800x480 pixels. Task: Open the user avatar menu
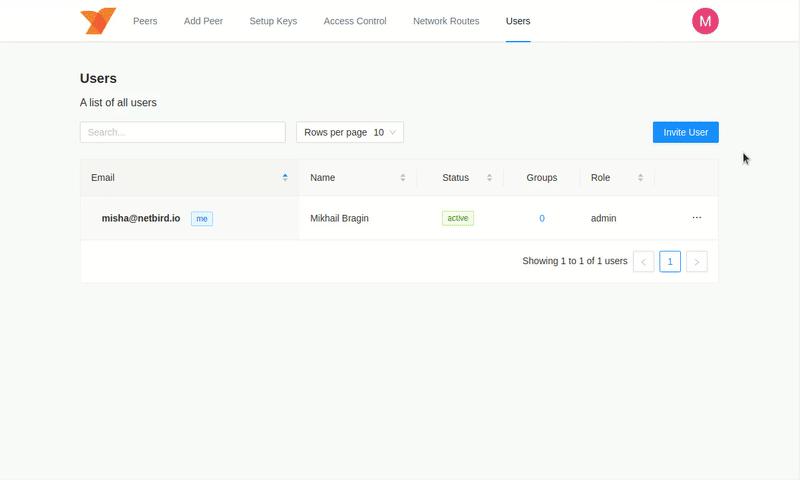pyautogui.click(x=705, y=21)
